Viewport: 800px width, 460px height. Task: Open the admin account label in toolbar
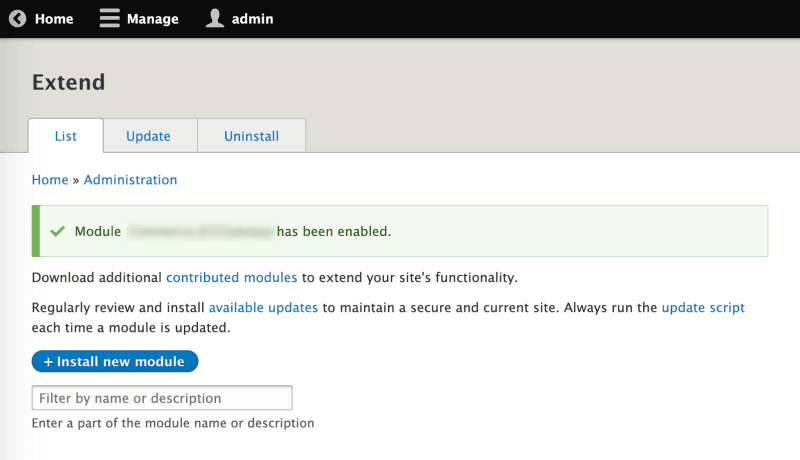tap(252, 19)
